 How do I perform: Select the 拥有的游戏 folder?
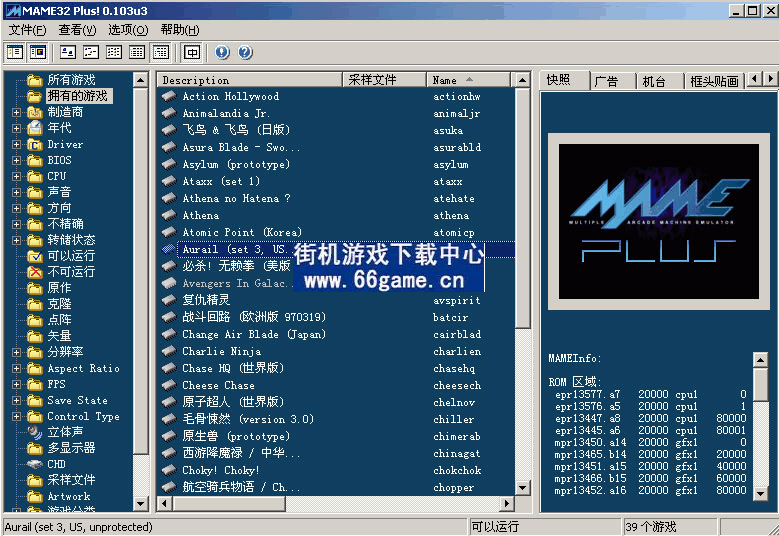78,96
